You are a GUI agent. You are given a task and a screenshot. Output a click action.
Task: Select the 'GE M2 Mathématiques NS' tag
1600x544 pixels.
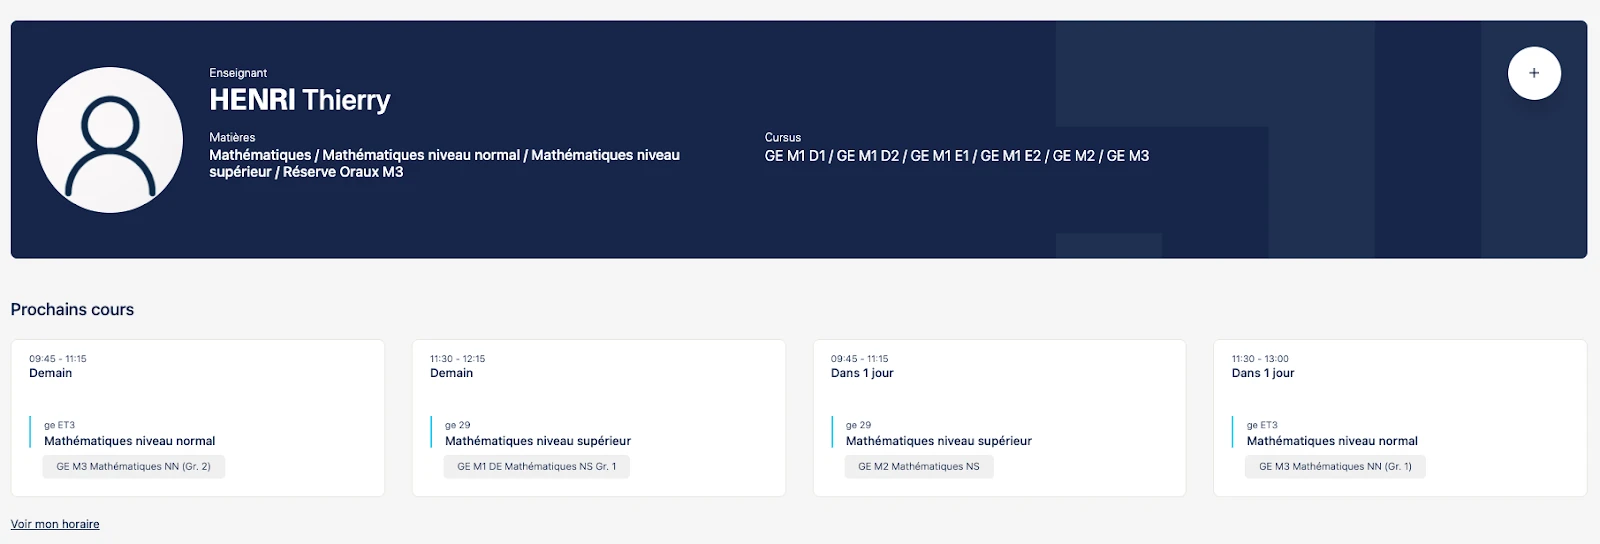(918, 466)
